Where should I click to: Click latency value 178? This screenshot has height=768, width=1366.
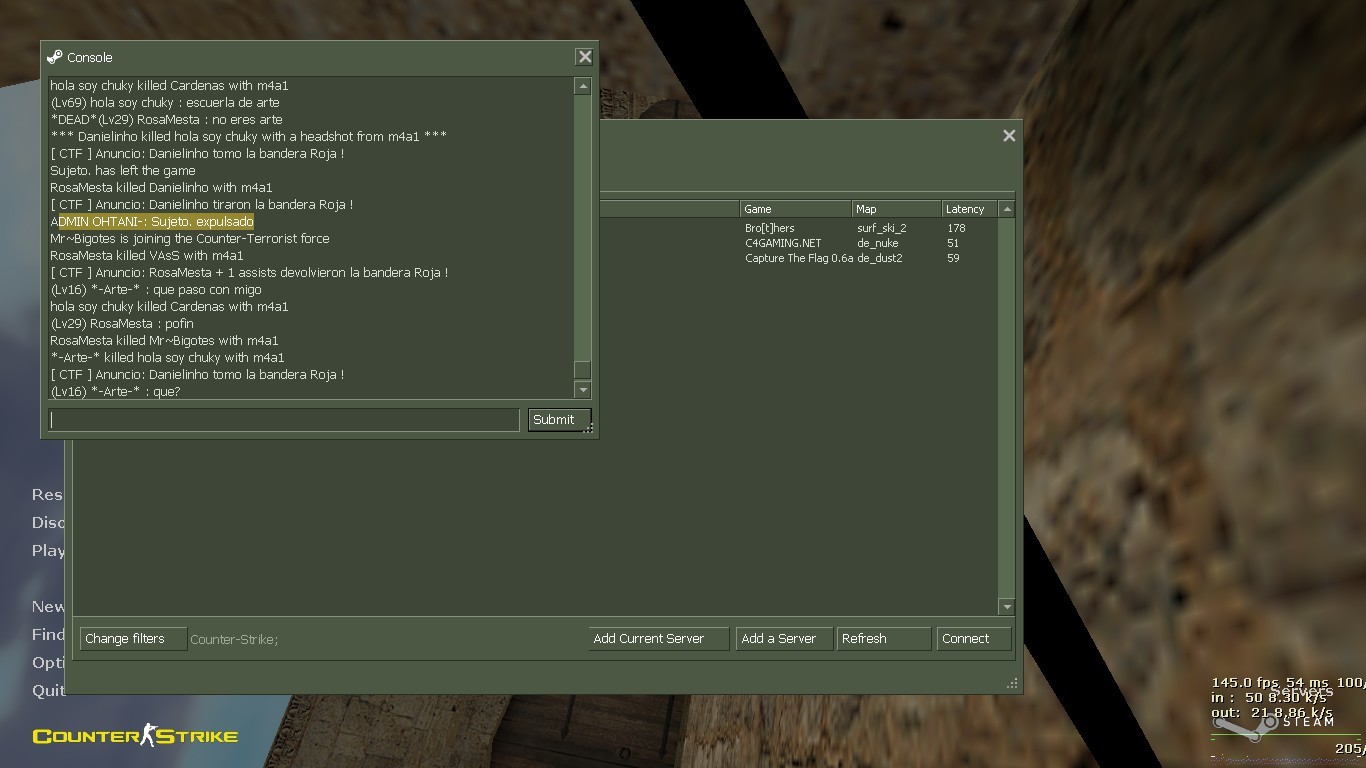click(x=957, y=228)
